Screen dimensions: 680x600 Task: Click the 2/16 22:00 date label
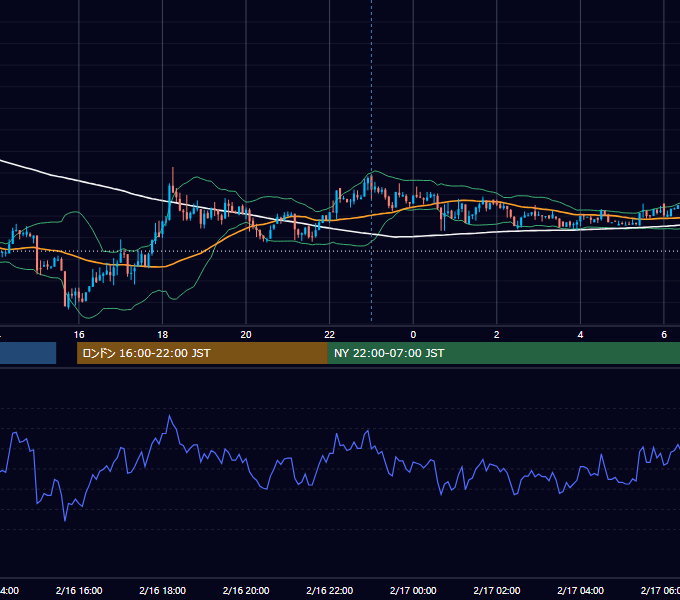(330, 590)
